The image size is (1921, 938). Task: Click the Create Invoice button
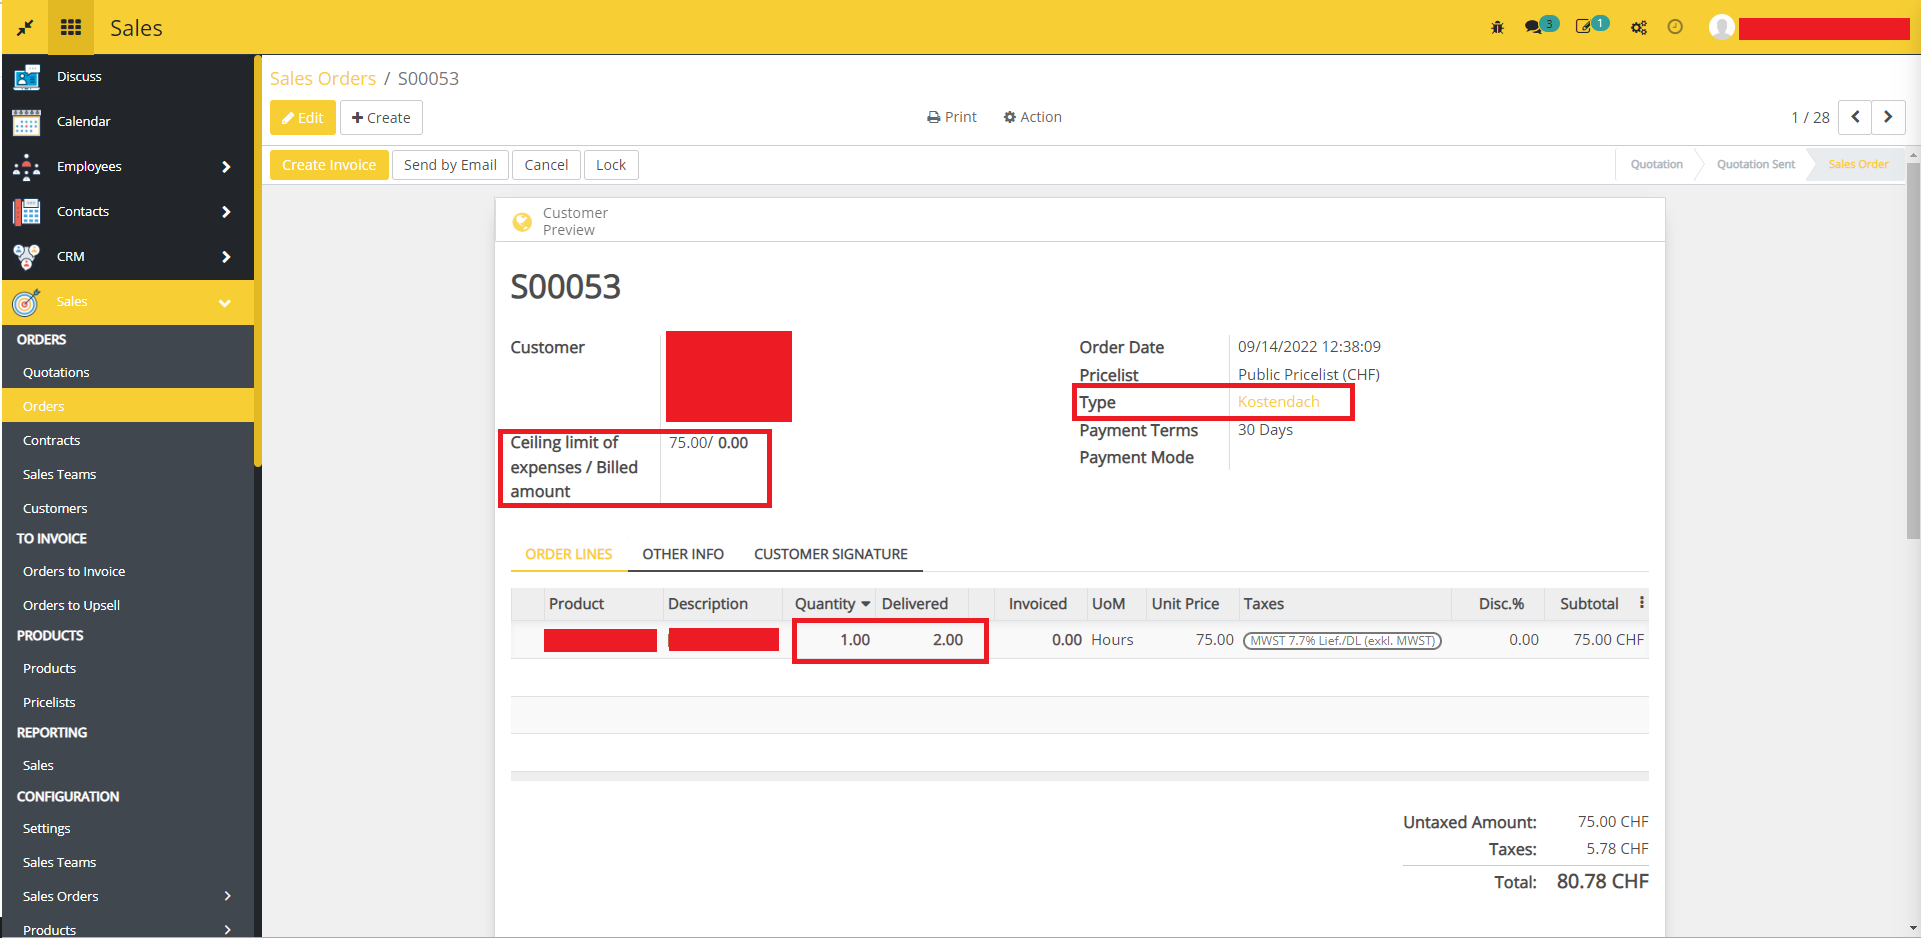pyautogui.click(x=329, y=165)
